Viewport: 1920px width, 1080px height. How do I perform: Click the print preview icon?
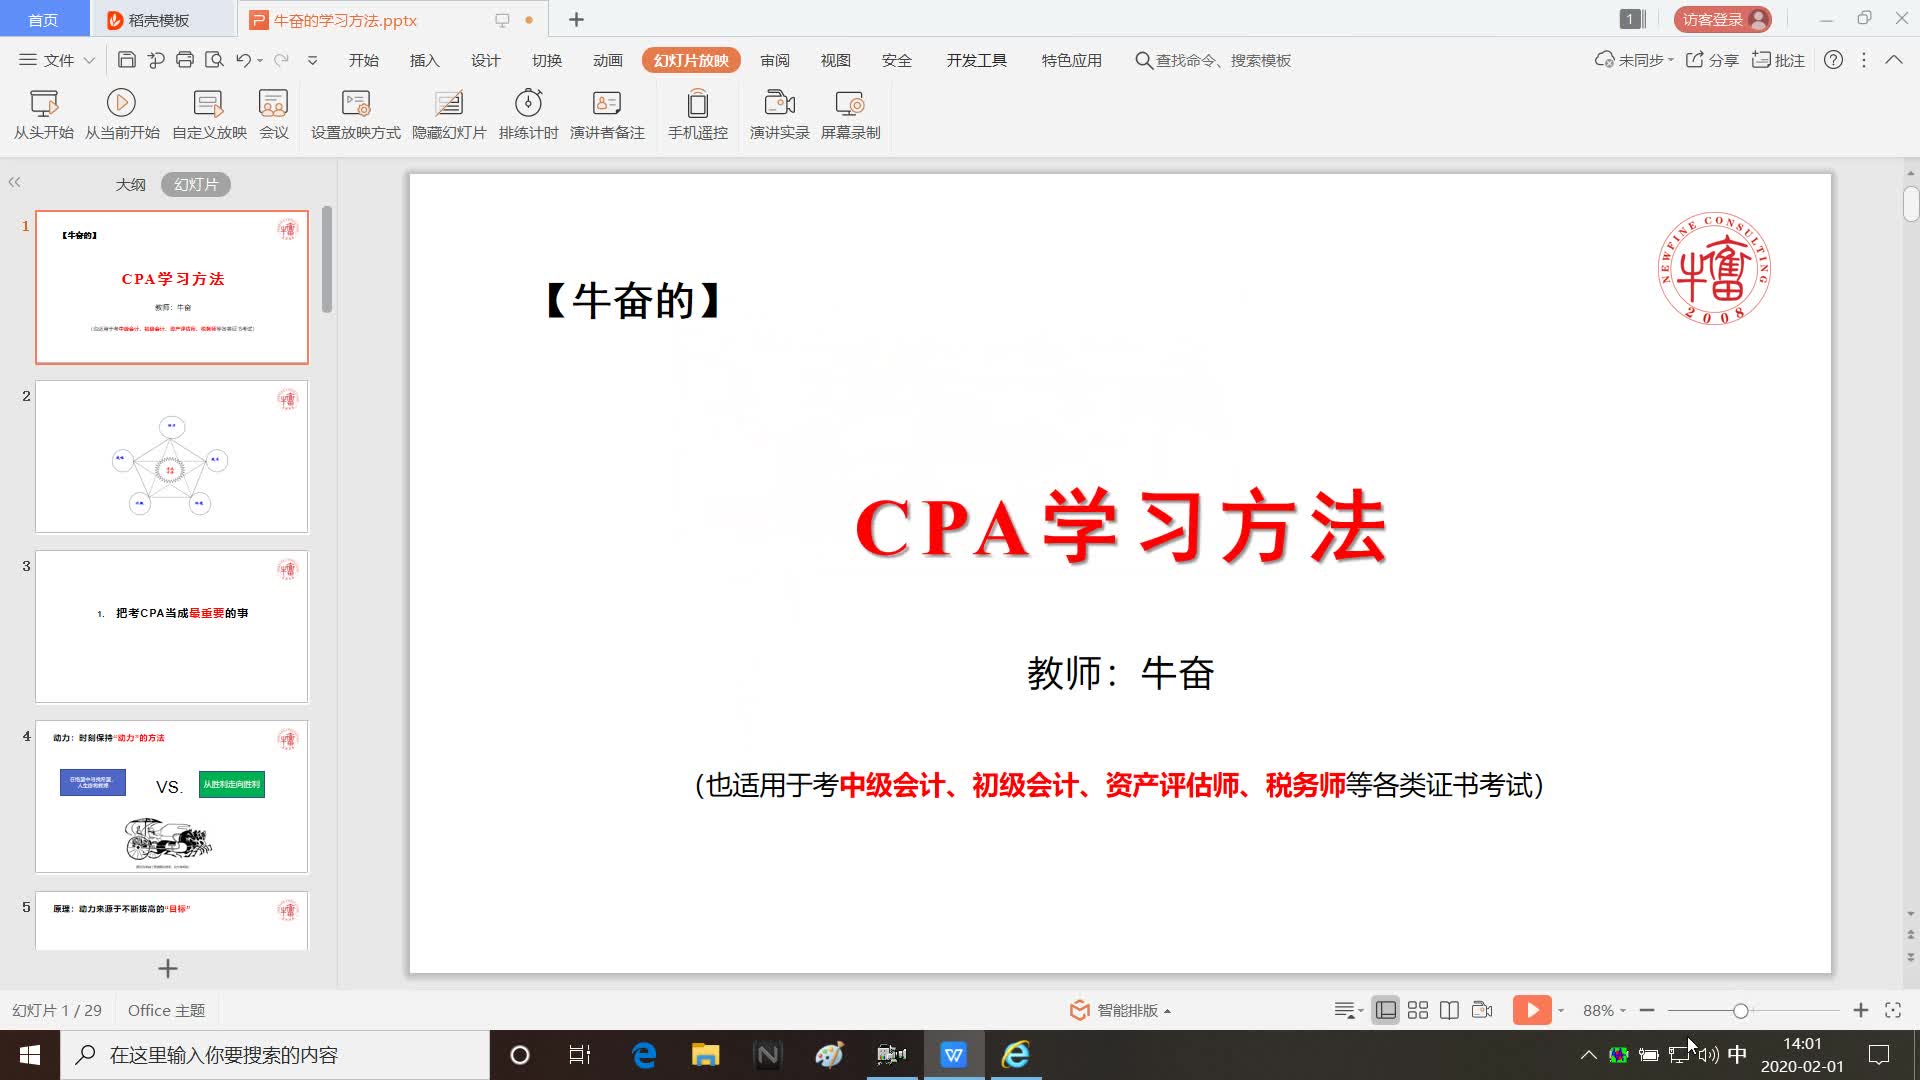(214, 60)
